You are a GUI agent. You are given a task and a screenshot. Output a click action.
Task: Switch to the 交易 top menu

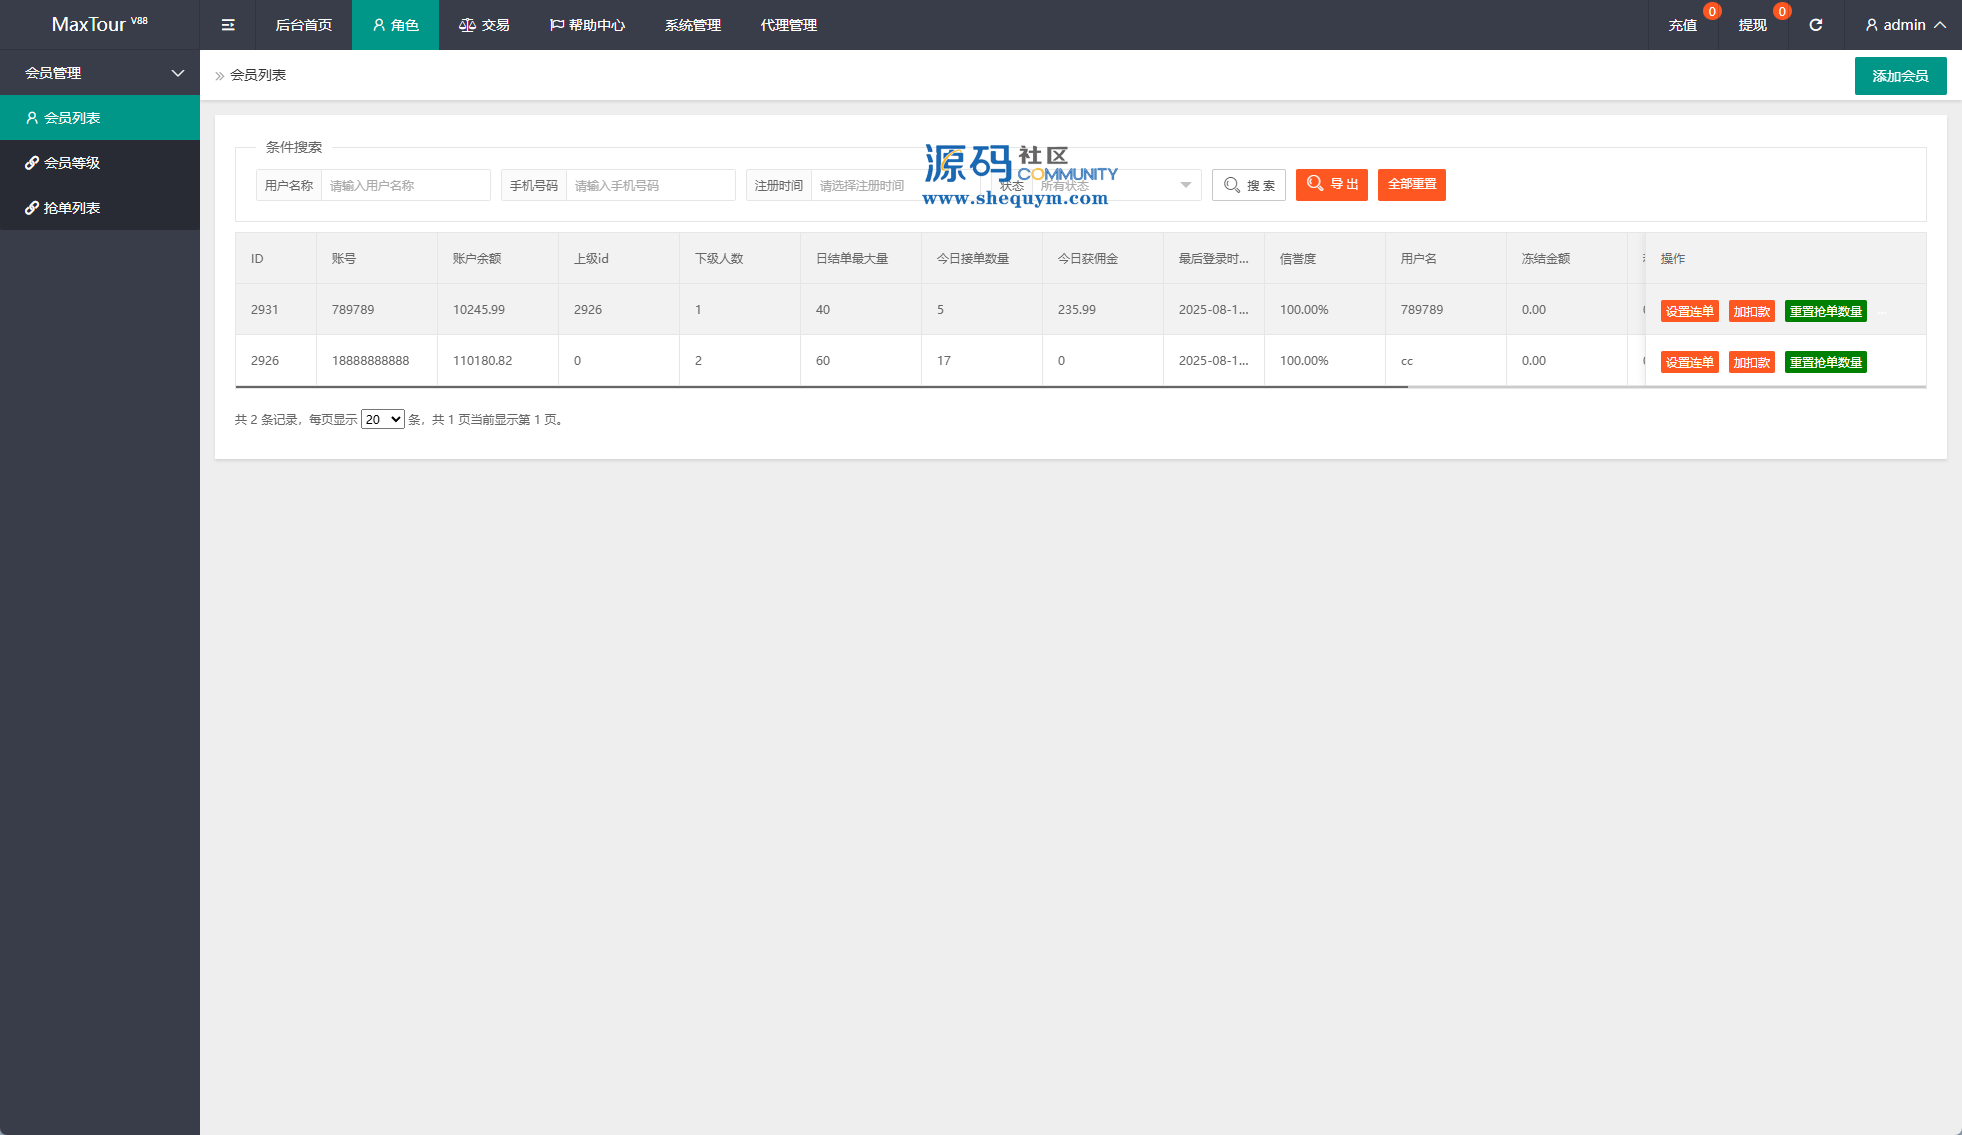(484, 25)
